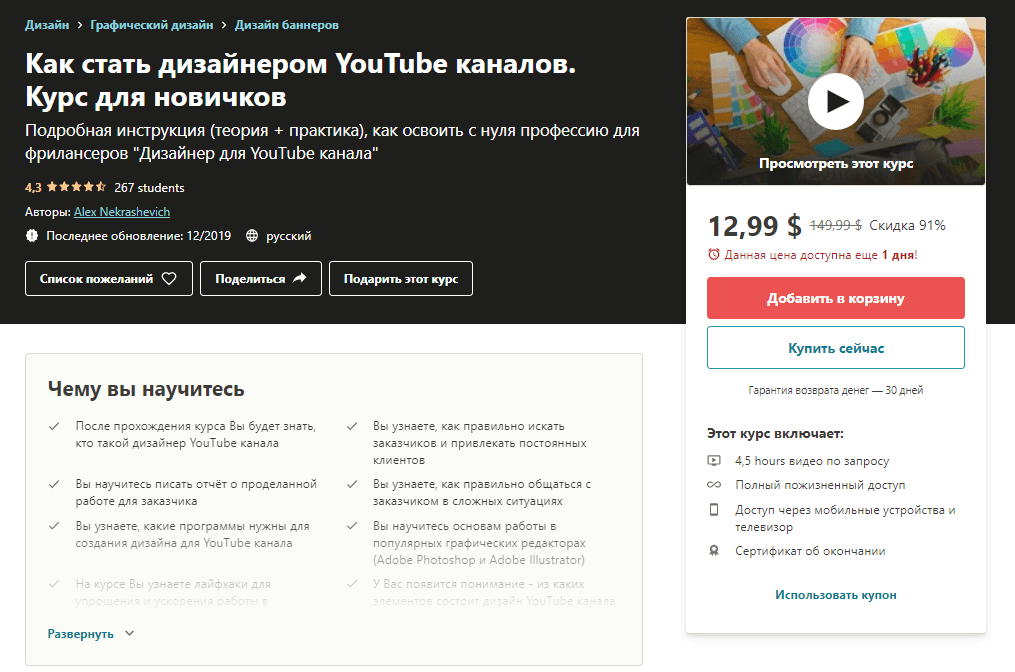Click the course preview thumbnail image
Image resolution: width=1015 pixels, height=672 pixels.
pos(836,101)
